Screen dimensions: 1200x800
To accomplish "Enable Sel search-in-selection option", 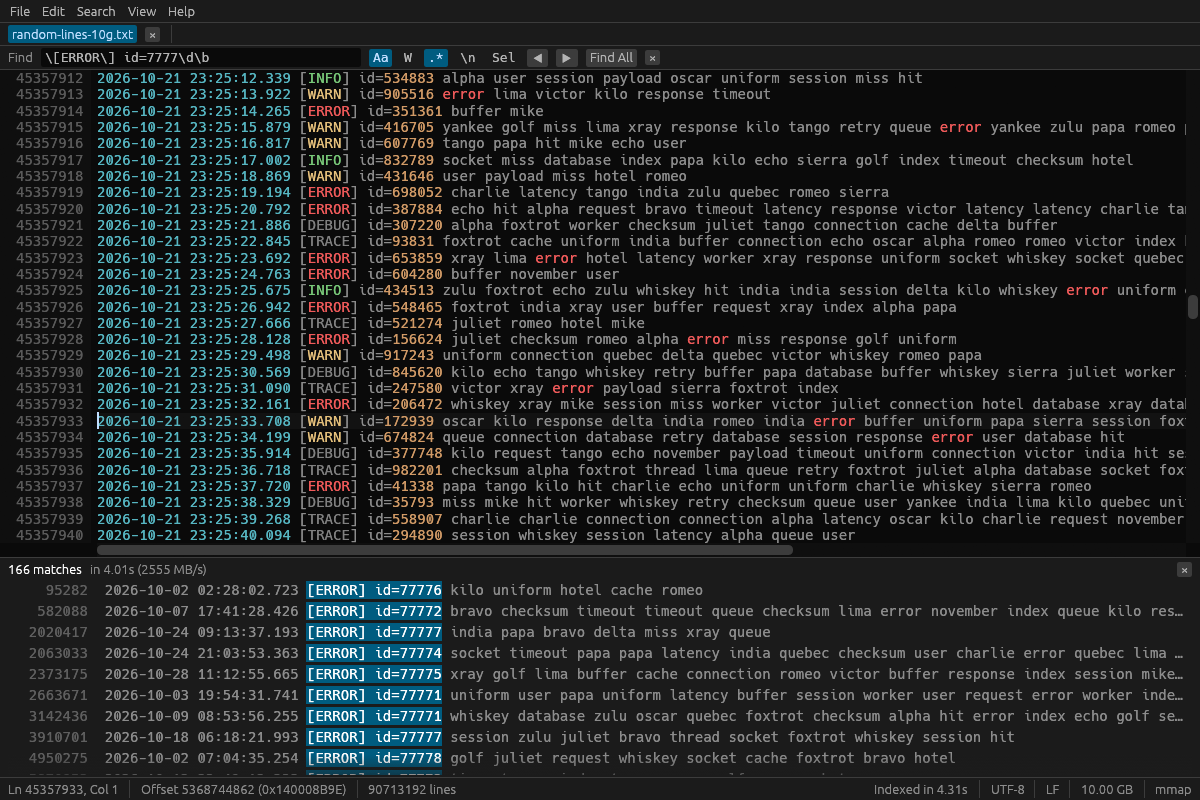I will click(x=503, y=58).
